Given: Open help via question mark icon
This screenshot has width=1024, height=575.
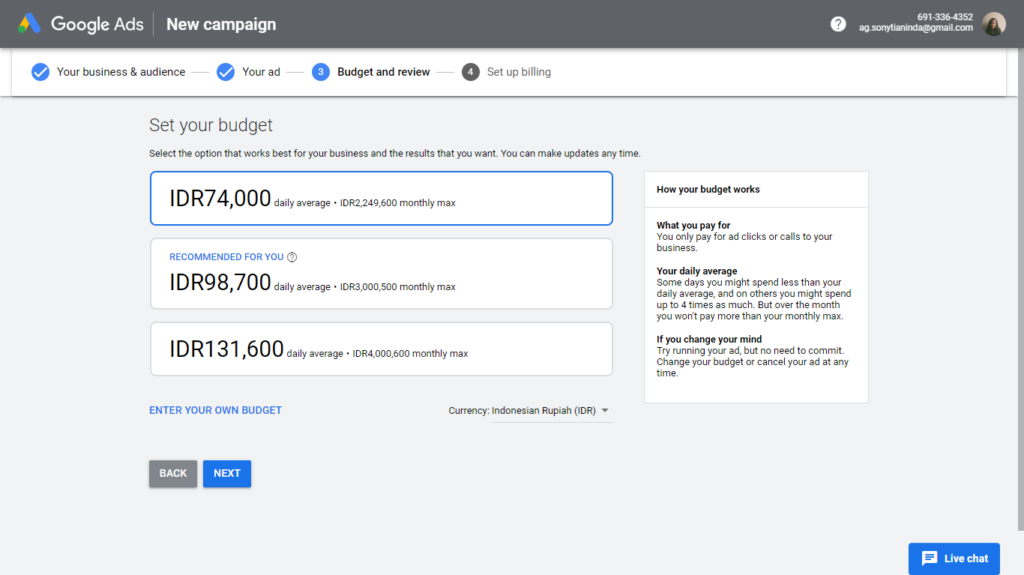Looking at the screenshot, I should coord(838,24).
